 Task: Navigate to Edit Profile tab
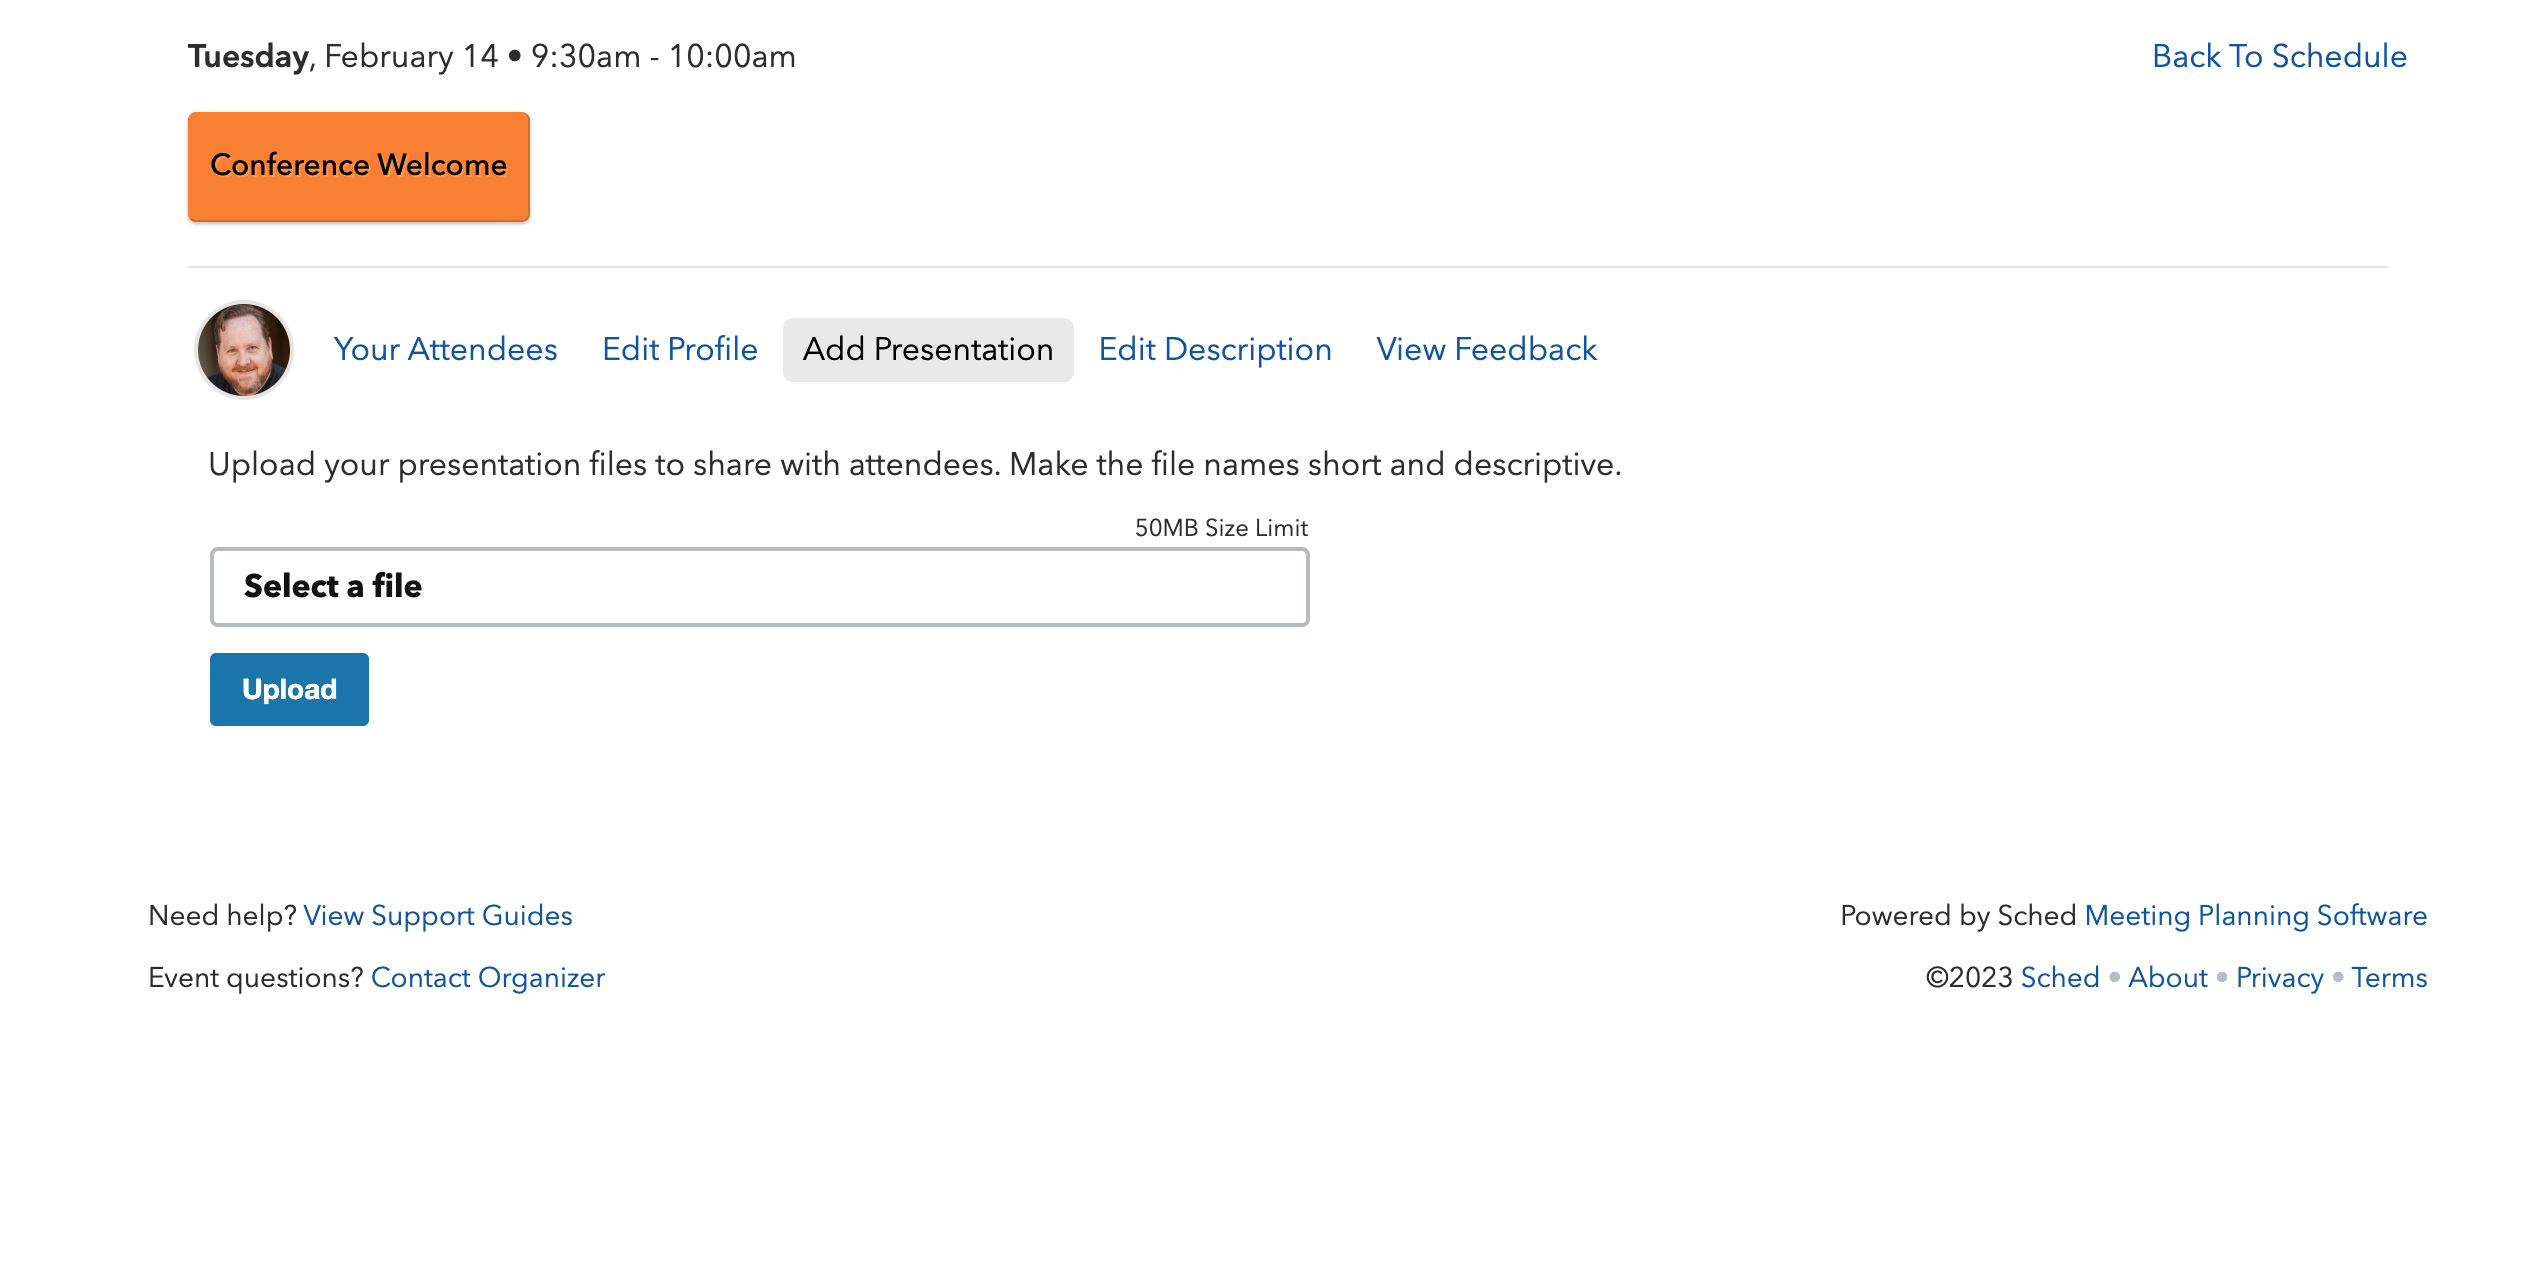[678, 348]
